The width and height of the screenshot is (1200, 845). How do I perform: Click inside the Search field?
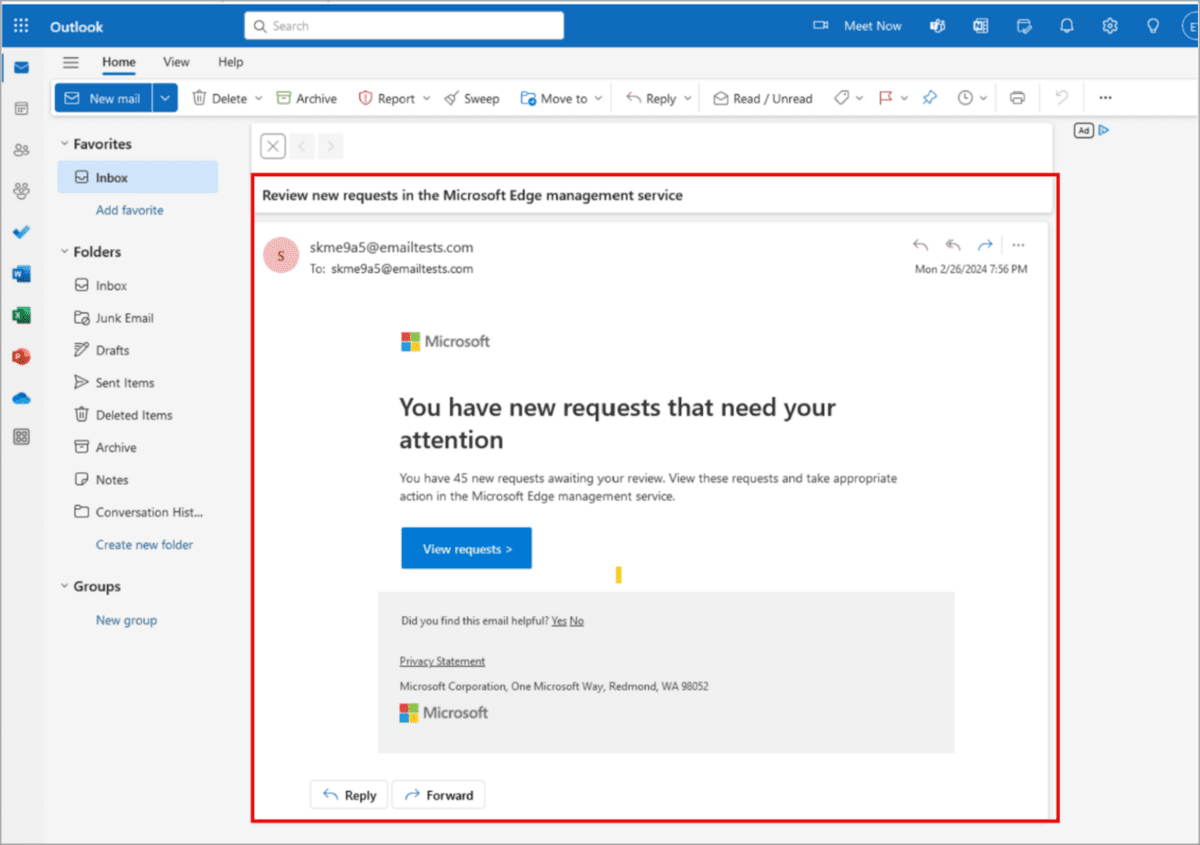pos(403,25)
